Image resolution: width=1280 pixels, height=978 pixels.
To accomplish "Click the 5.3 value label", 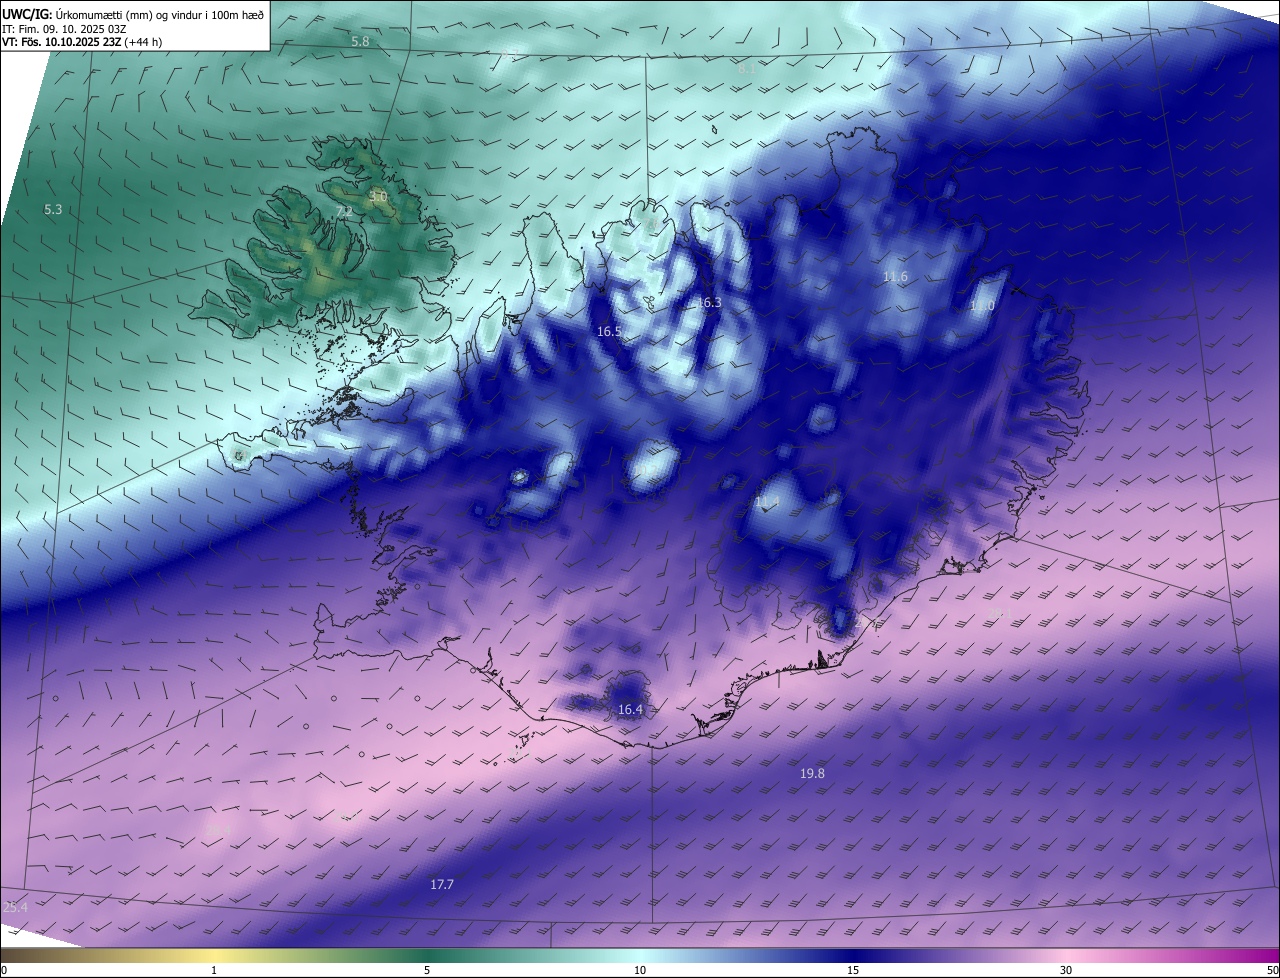I will click(x=53, y=210).
